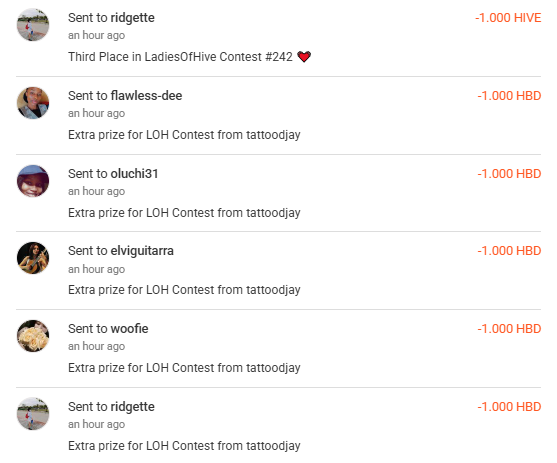Image resolution: width=557 pixels, height=463 pixels.
Task: Open ridgette's avatar in the HBD transfer
Action: pos(33,414)
